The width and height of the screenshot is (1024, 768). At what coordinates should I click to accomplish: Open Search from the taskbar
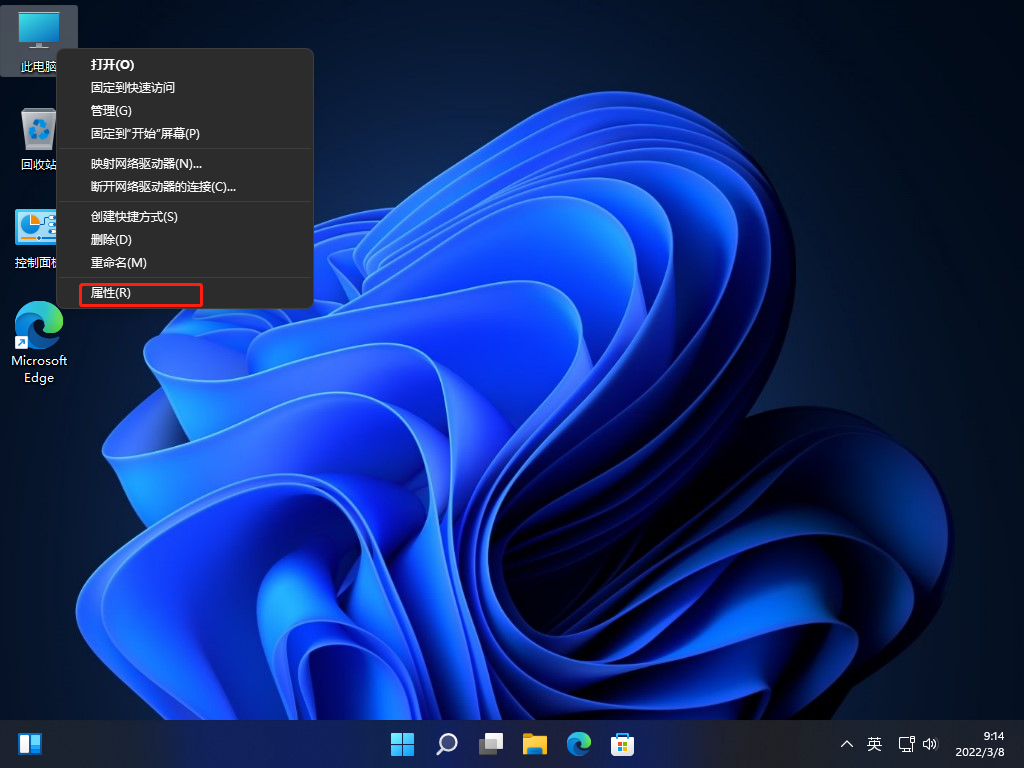(x=447, y=743)
